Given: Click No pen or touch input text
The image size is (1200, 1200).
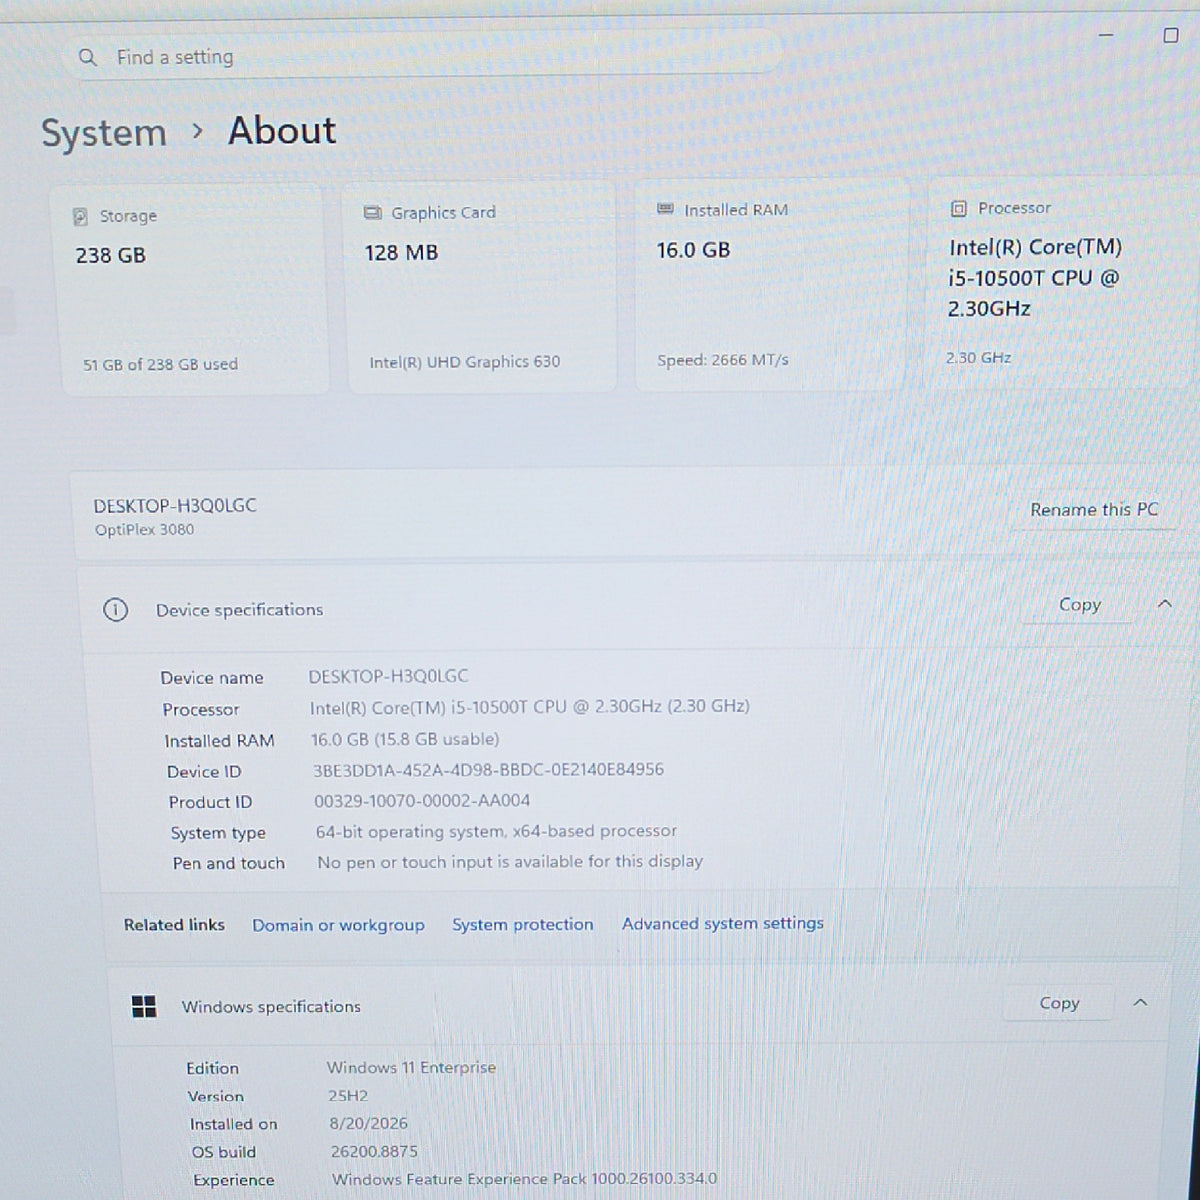Looking at the screenshot, I should (x=510, y=862).
